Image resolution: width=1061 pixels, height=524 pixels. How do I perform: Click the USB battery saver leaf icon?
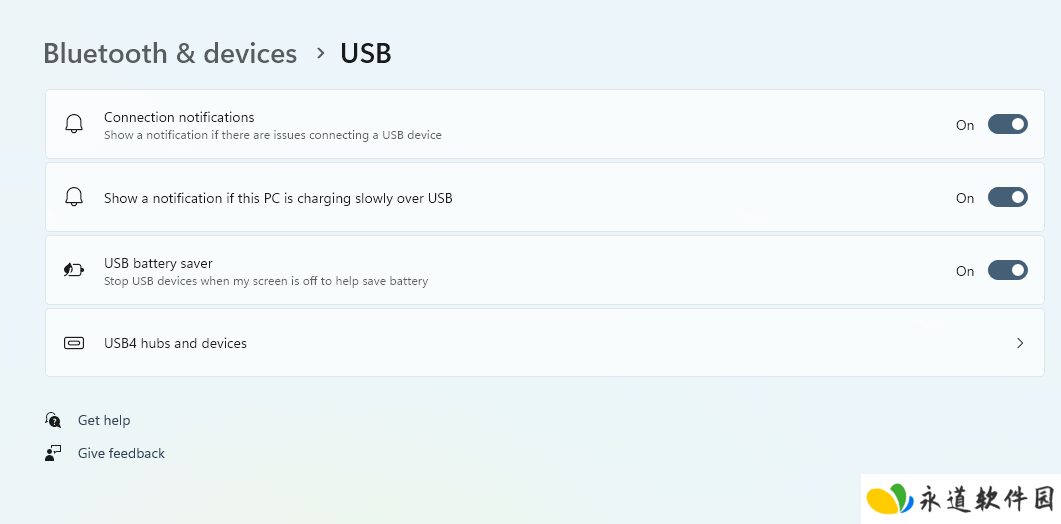(74, 270)
